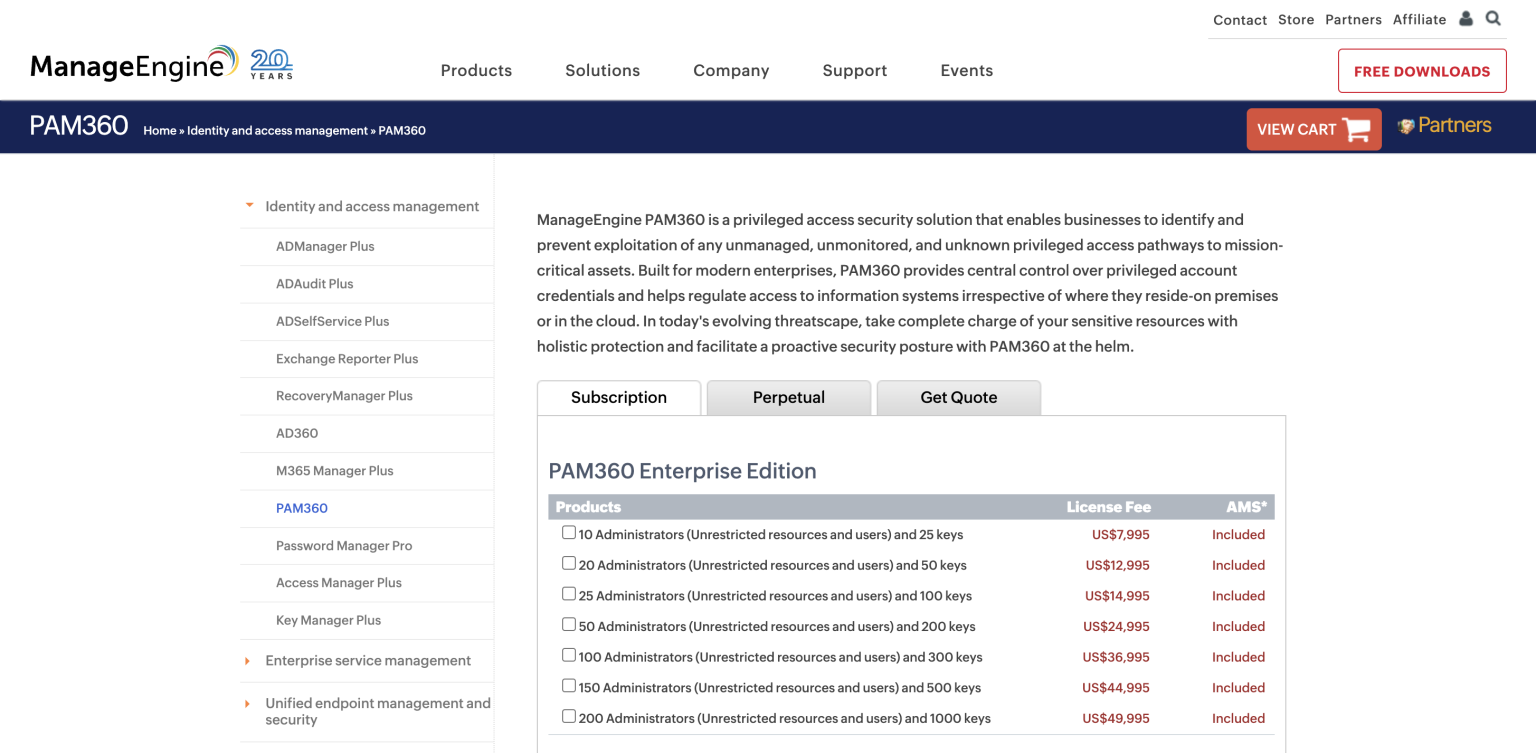
Task: Check the 10 Administrators and 25 keys option
Action: pyautogui.click(x=568, y=533)
